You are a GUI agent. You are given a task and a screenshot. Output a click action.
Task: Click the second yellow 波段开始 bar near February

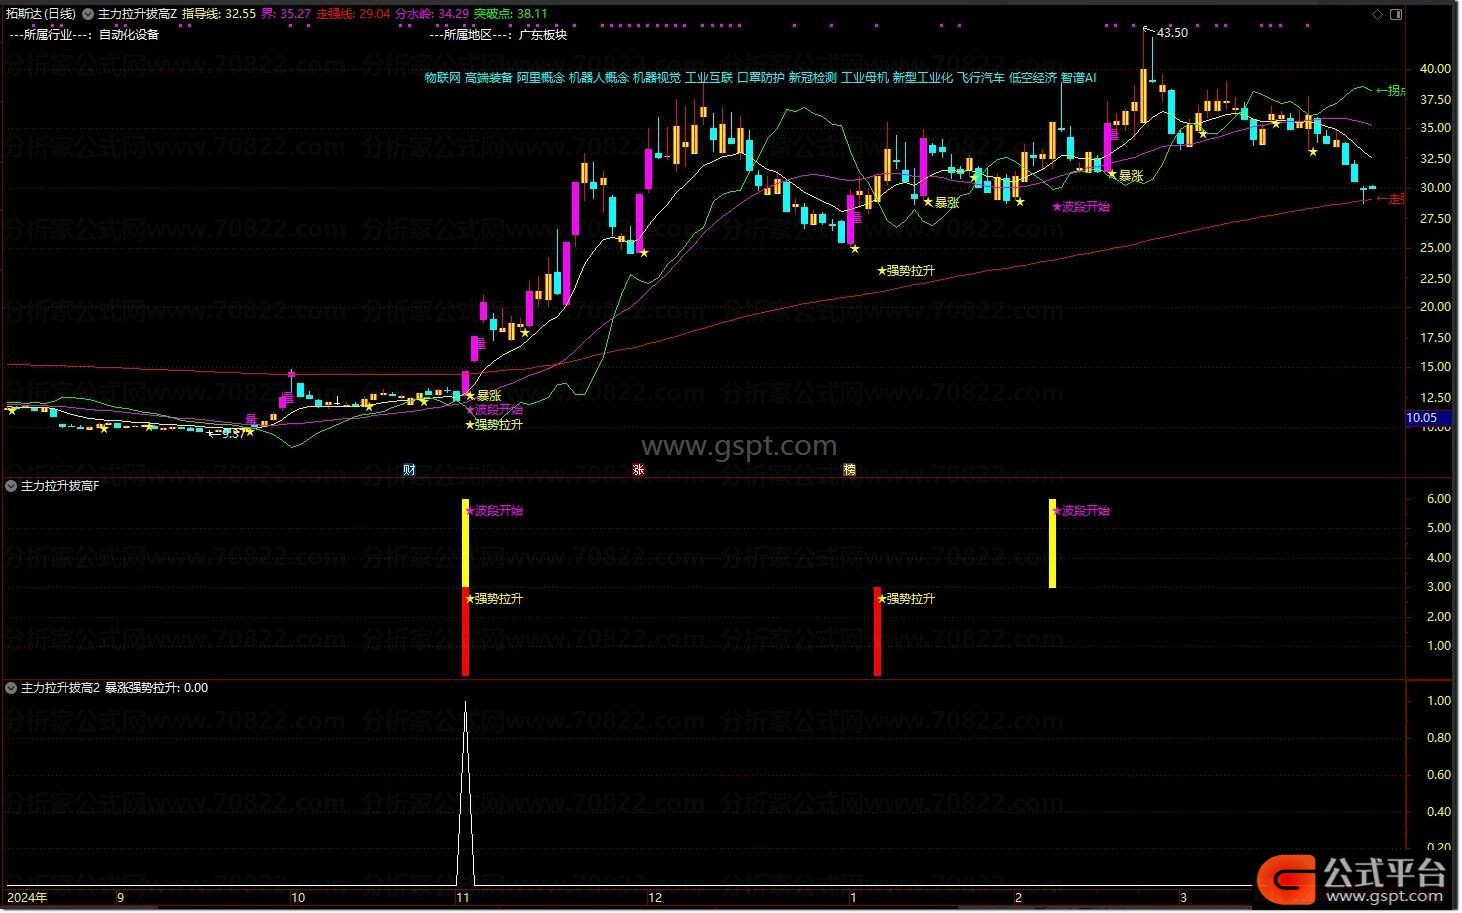pyautogui.click(x=1052, y=543)
